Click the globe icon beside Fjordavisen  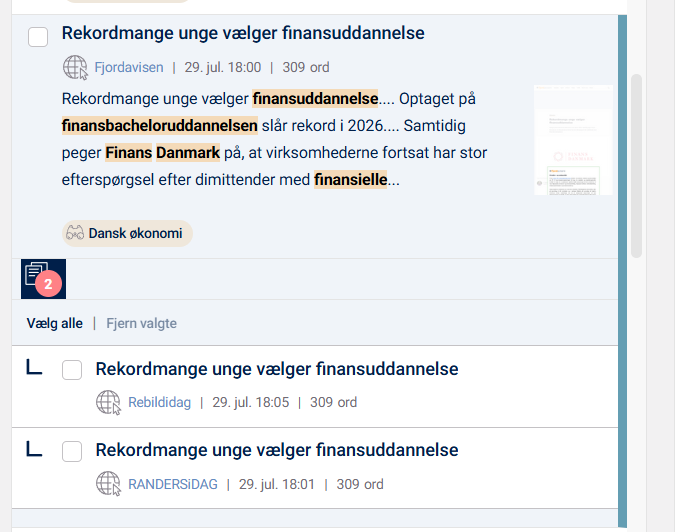pos(75,67)
